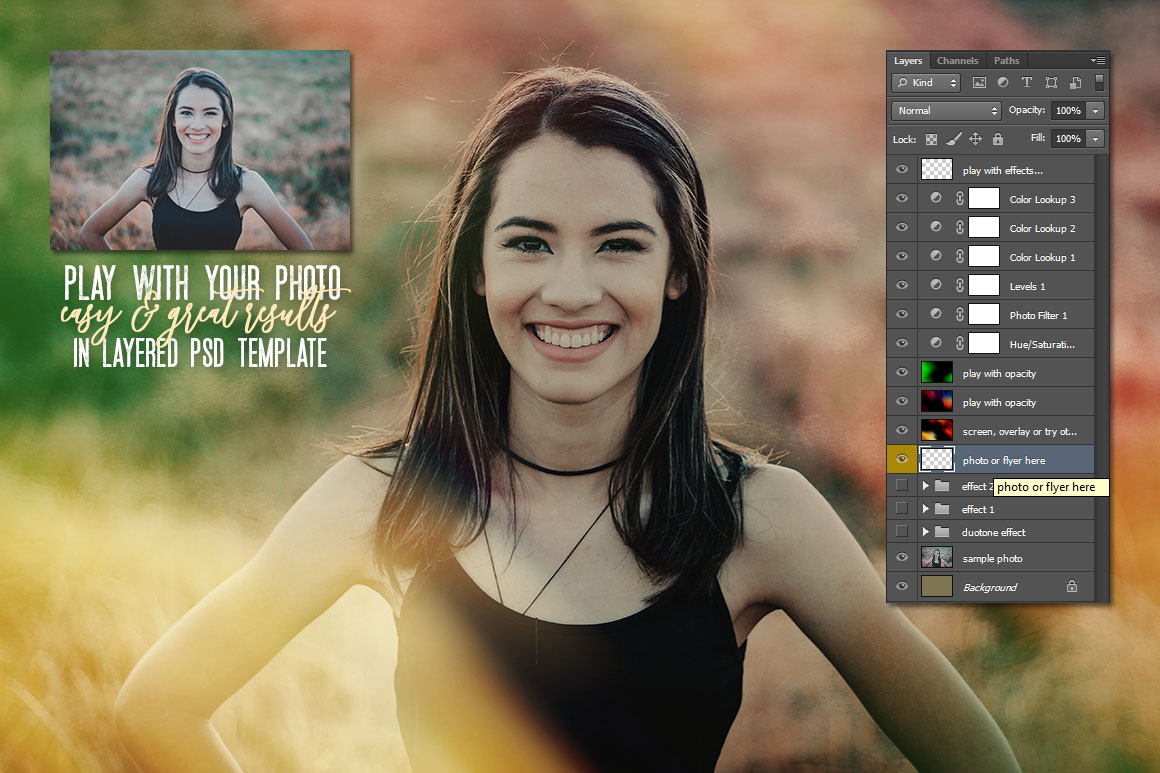Screen dimensions: 1160x773
Task: Filter layers by type (T) icon
Action: point(1027,83)
